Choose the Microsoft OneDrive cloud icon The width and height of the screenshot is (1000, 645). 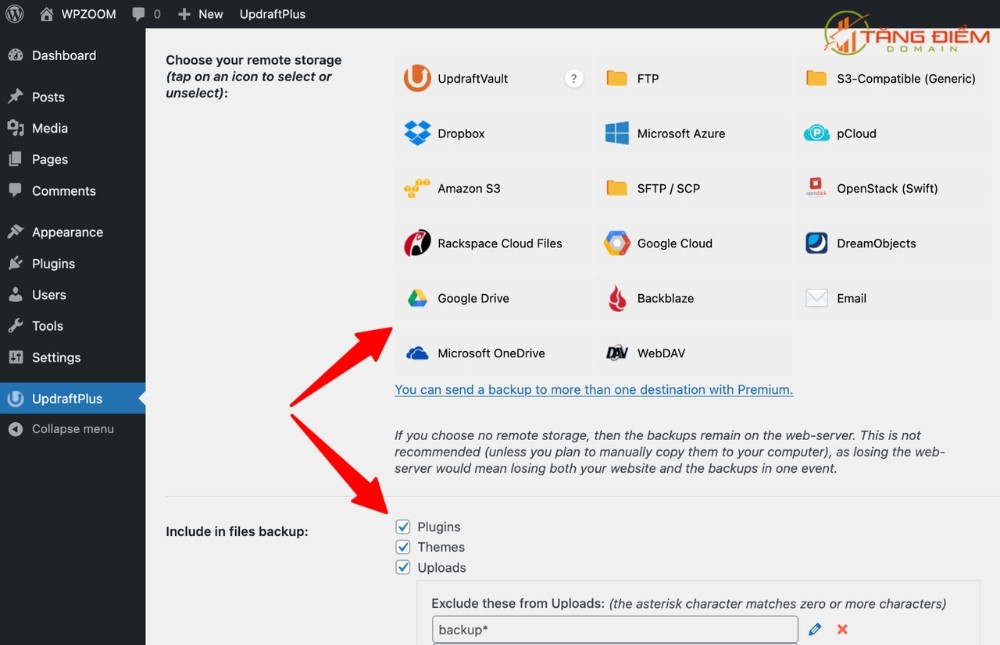[417, 353]
